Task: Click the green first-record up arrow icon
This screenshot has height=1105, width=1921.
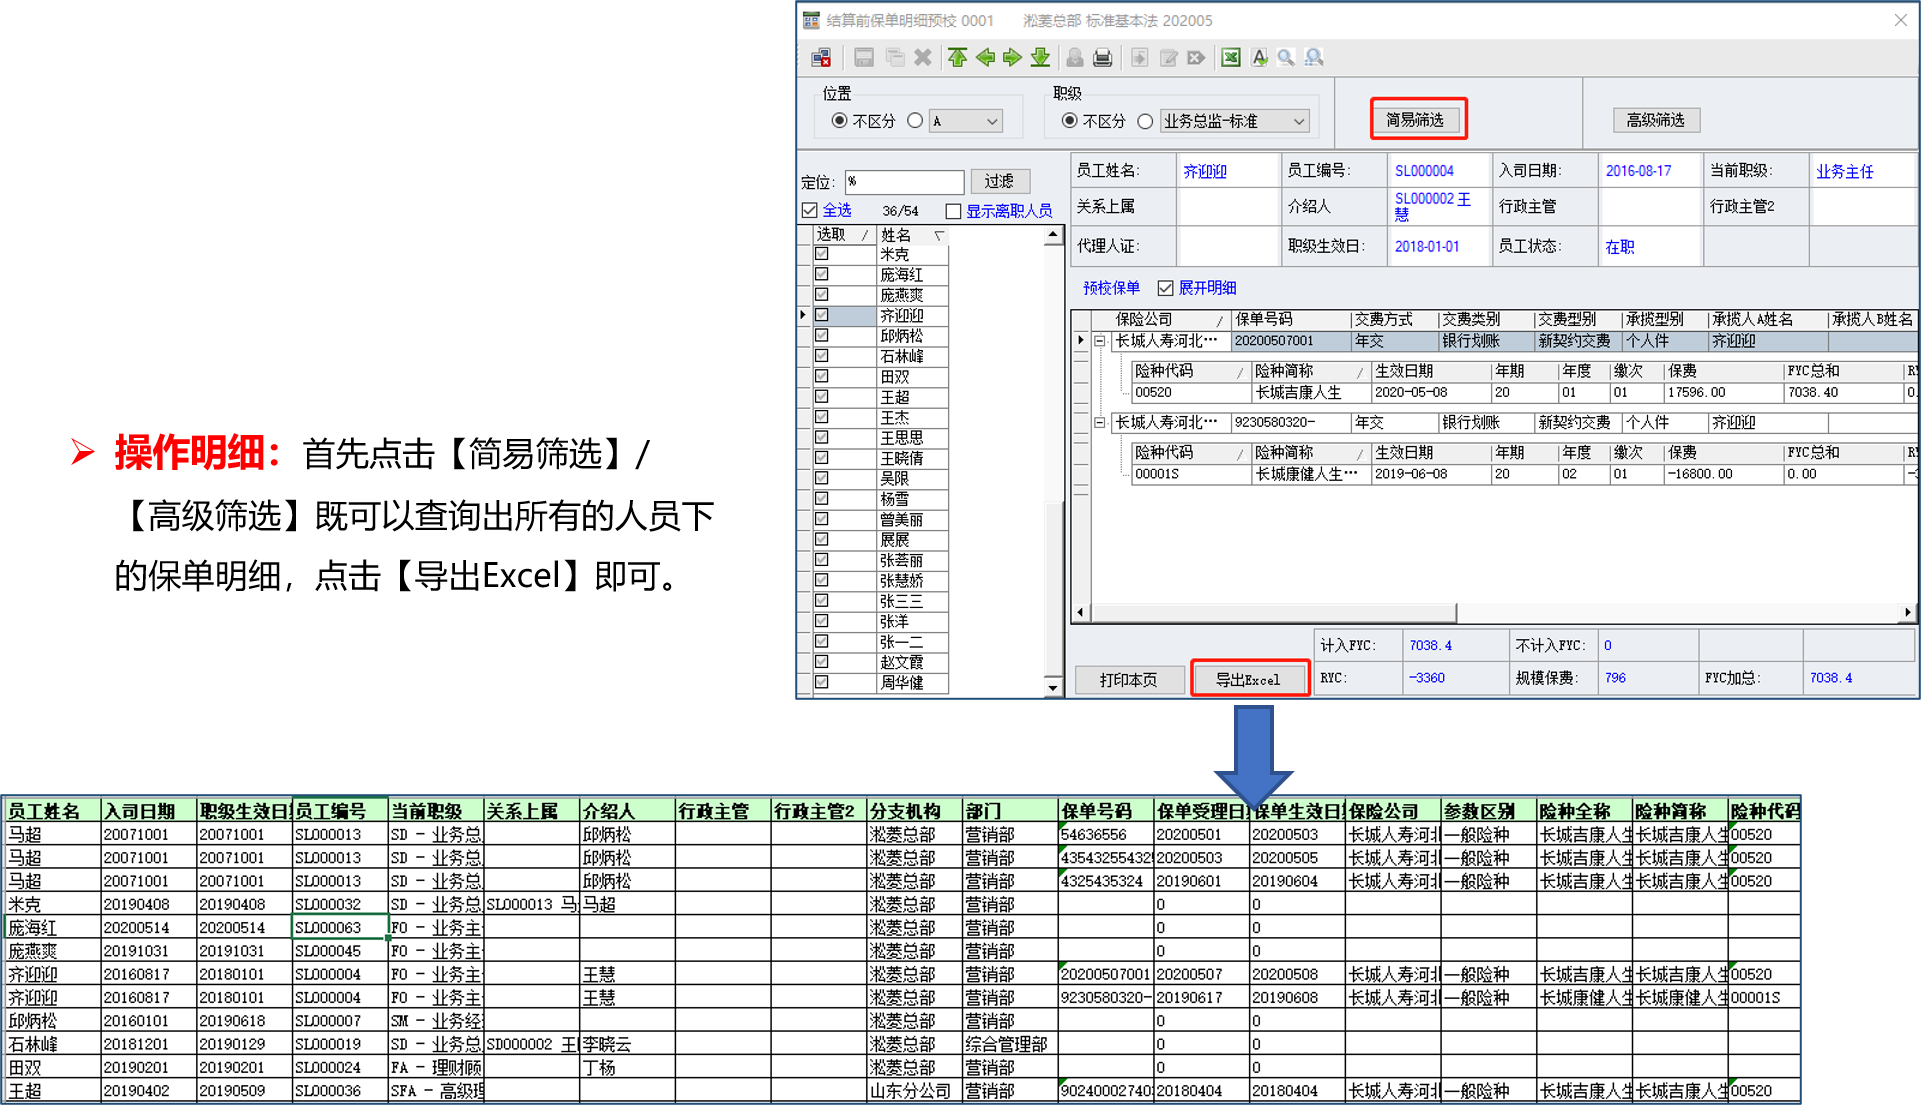Action: pyautogui.click(x=957, y=58)
